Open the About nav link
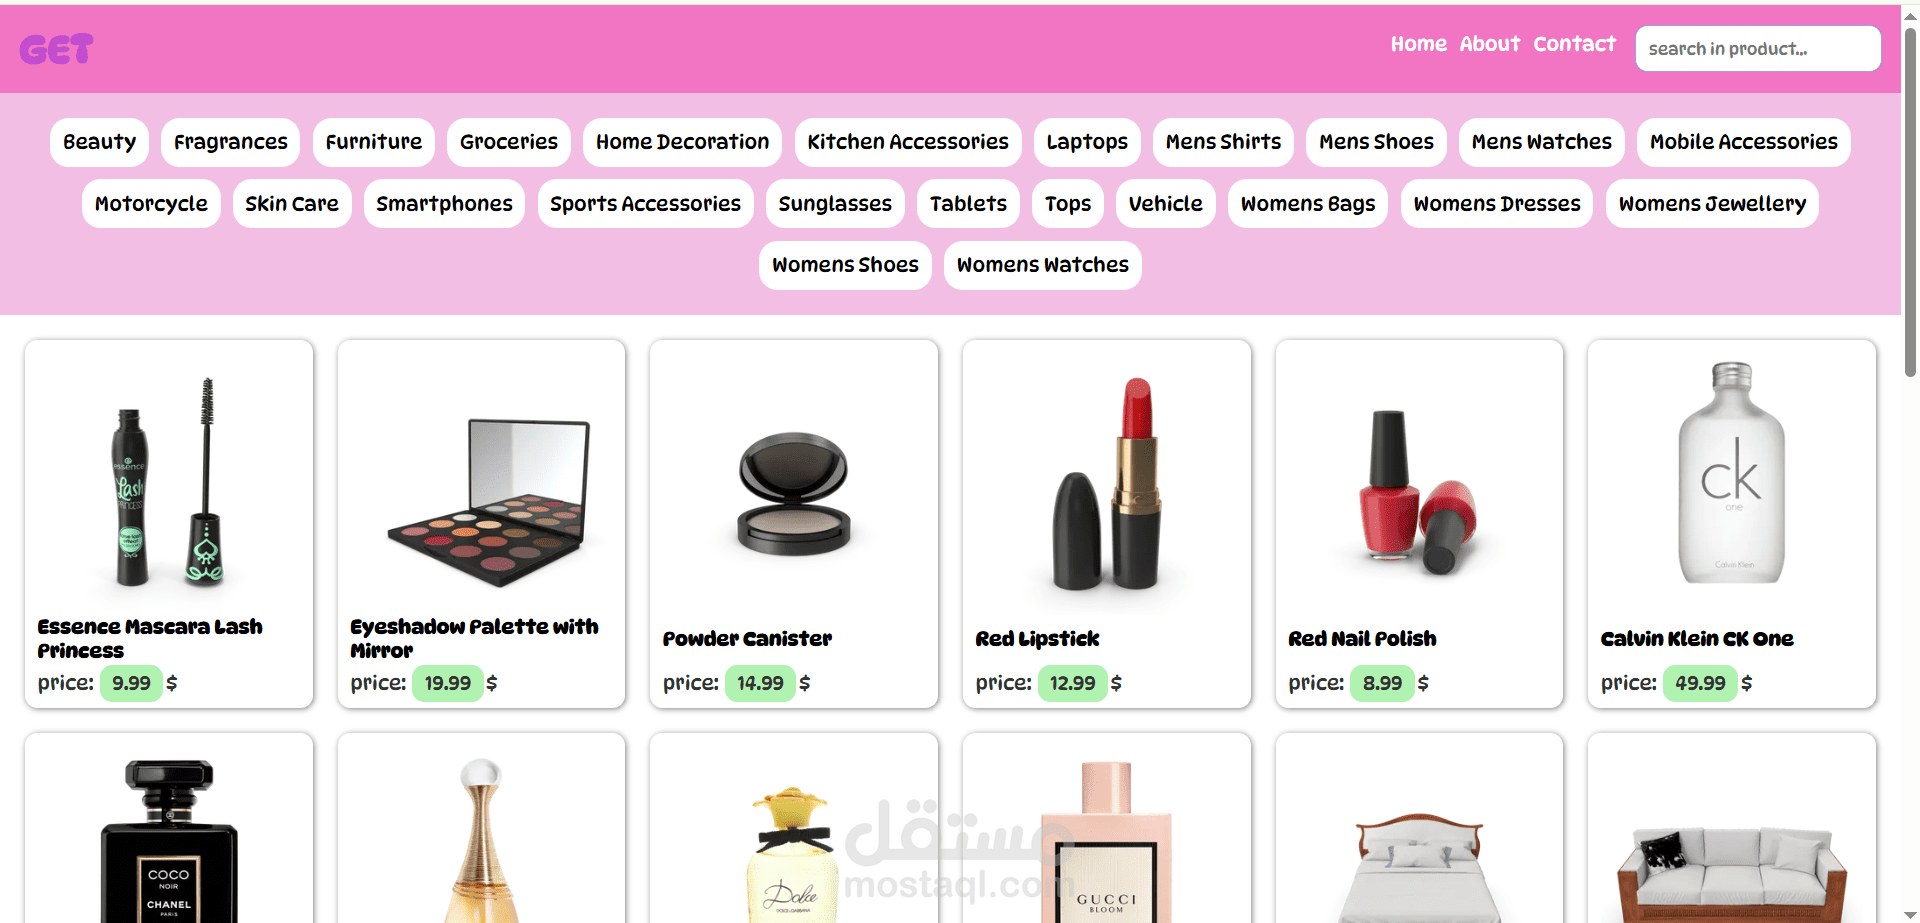Image resolution: width=1920 pixels, height=923 pixels. 1489,44
